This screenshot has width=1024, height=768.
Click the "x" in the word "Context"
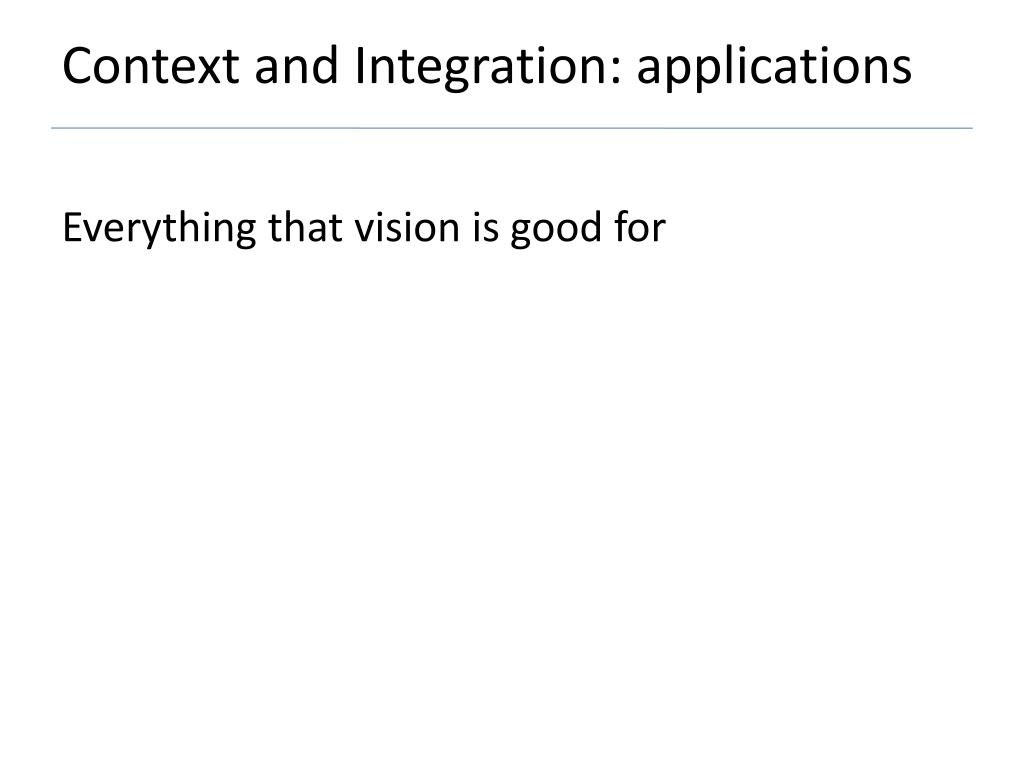click(210, 72)
